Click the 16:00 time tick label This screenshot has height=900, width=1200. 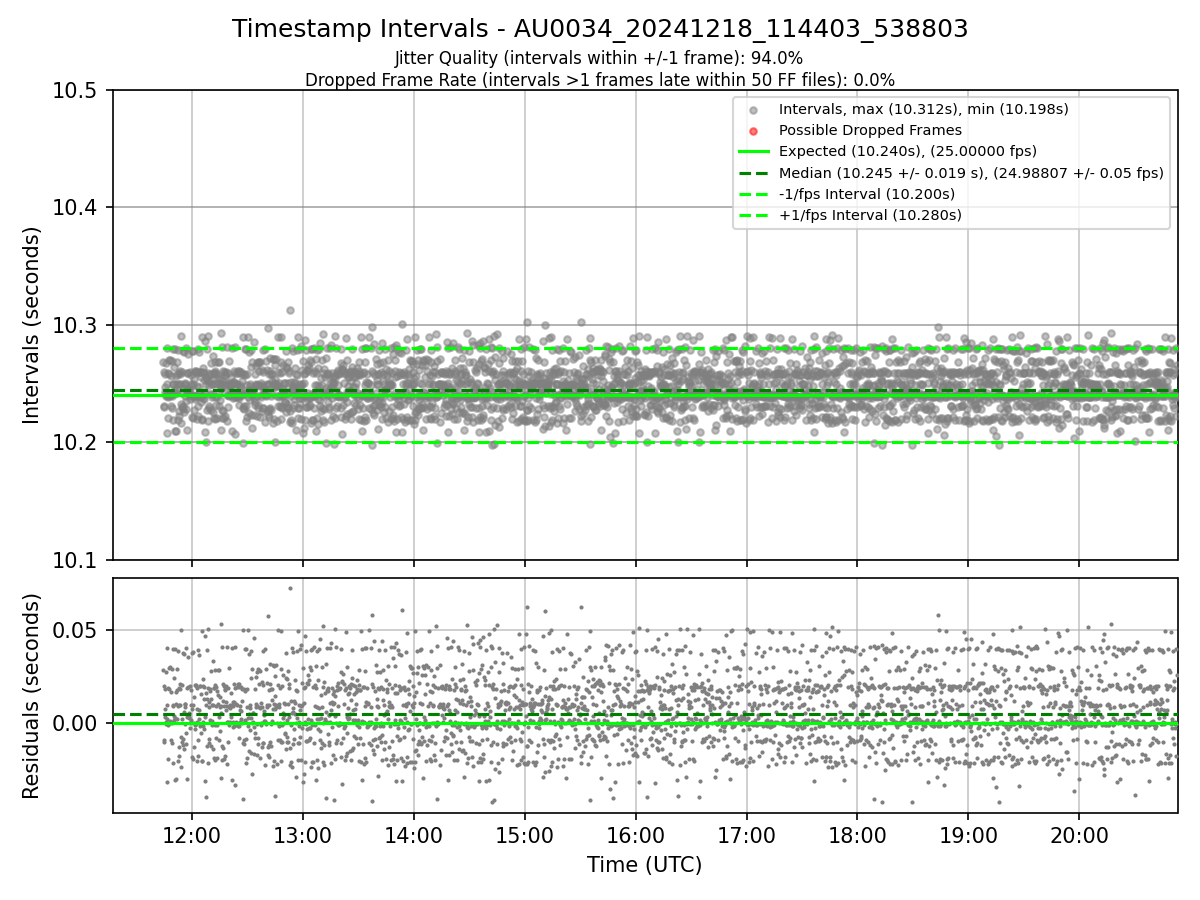[635, 836]
